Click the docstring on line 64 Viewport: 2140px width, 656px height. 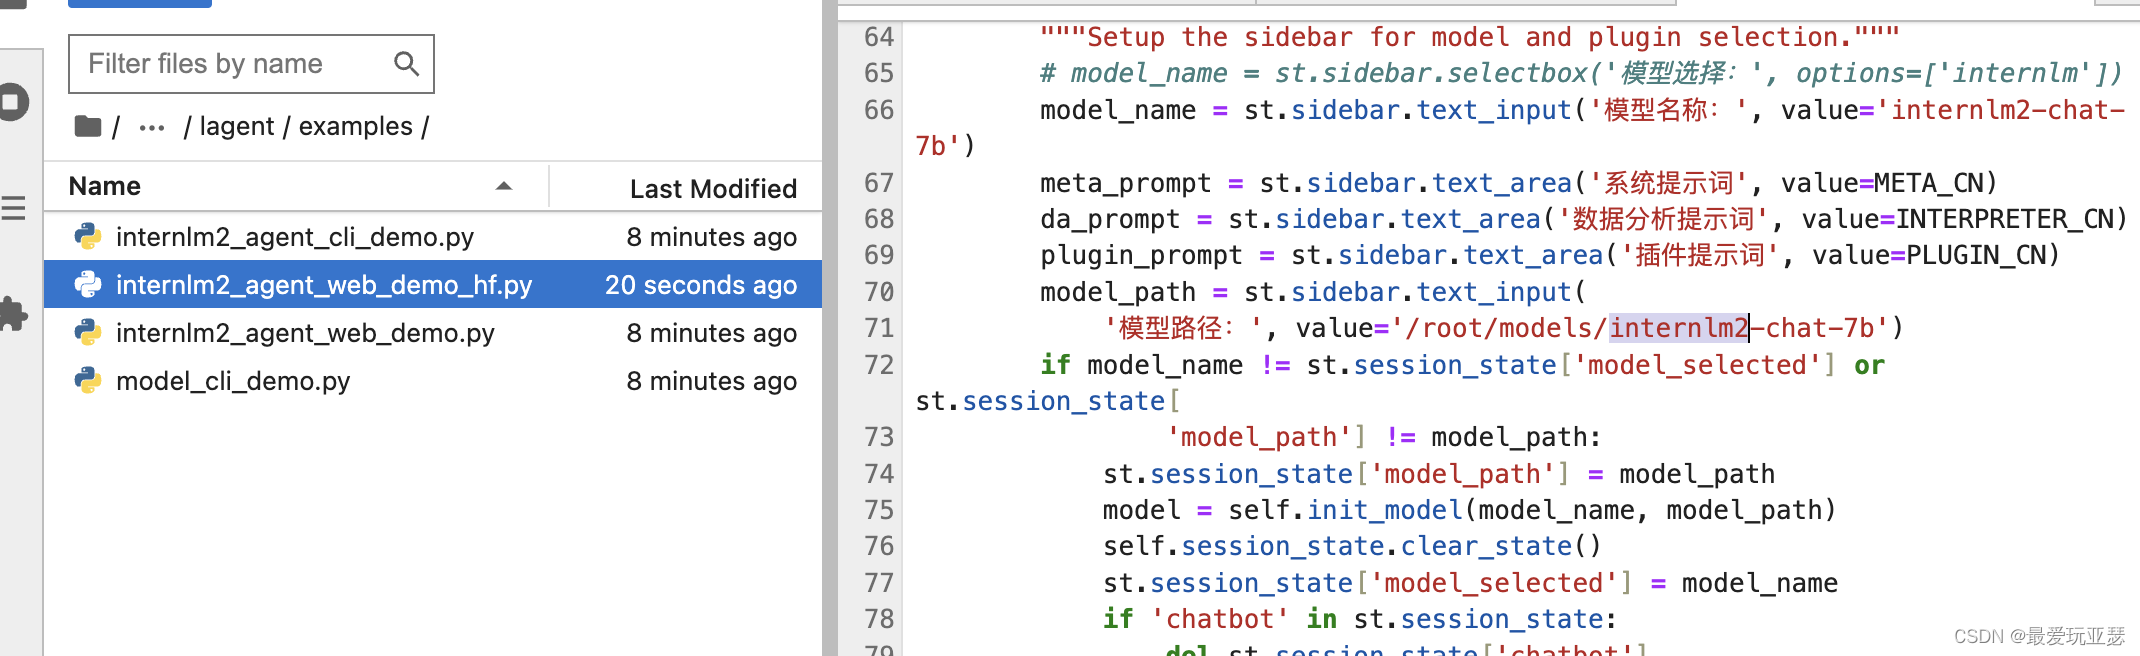click(x=1470, y=37)
